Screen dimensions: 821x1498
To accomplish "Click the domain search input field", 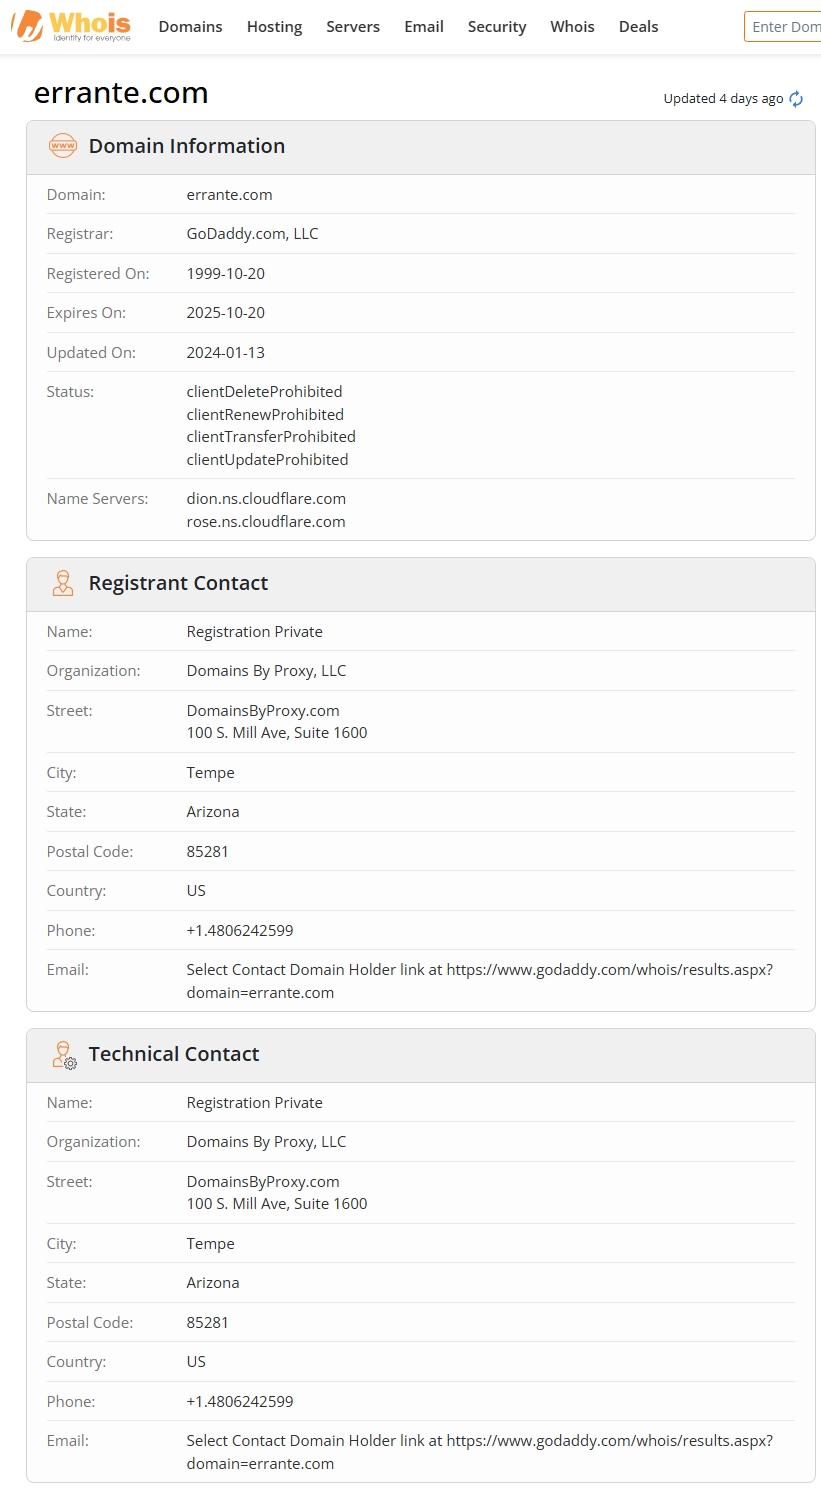I will pos(785,27).
